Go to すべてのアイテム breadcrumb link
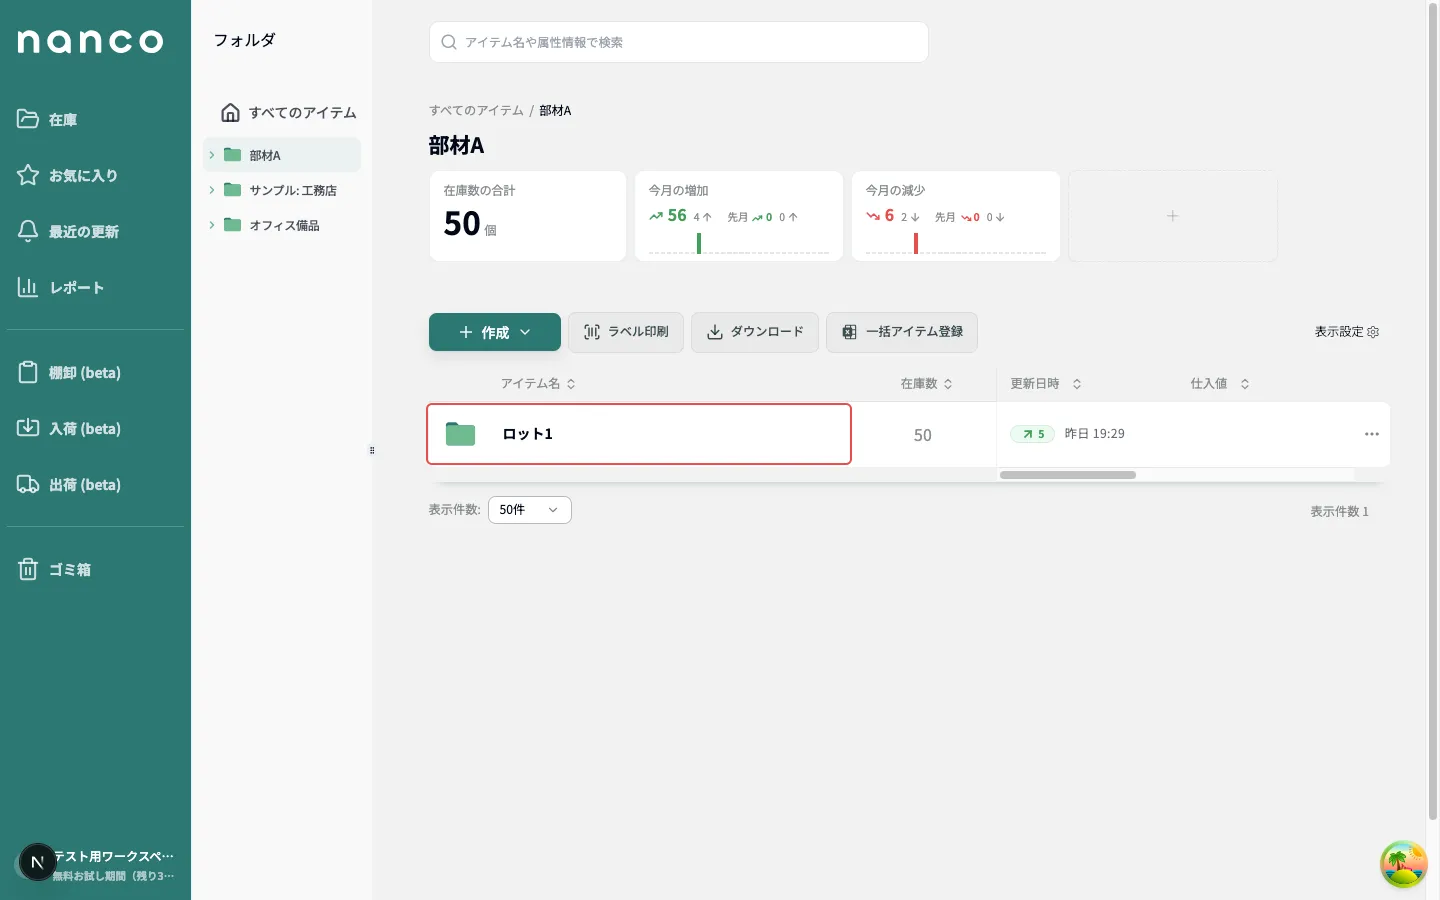Viewport: 1440px width, 900px height. [x=476, y=110]
